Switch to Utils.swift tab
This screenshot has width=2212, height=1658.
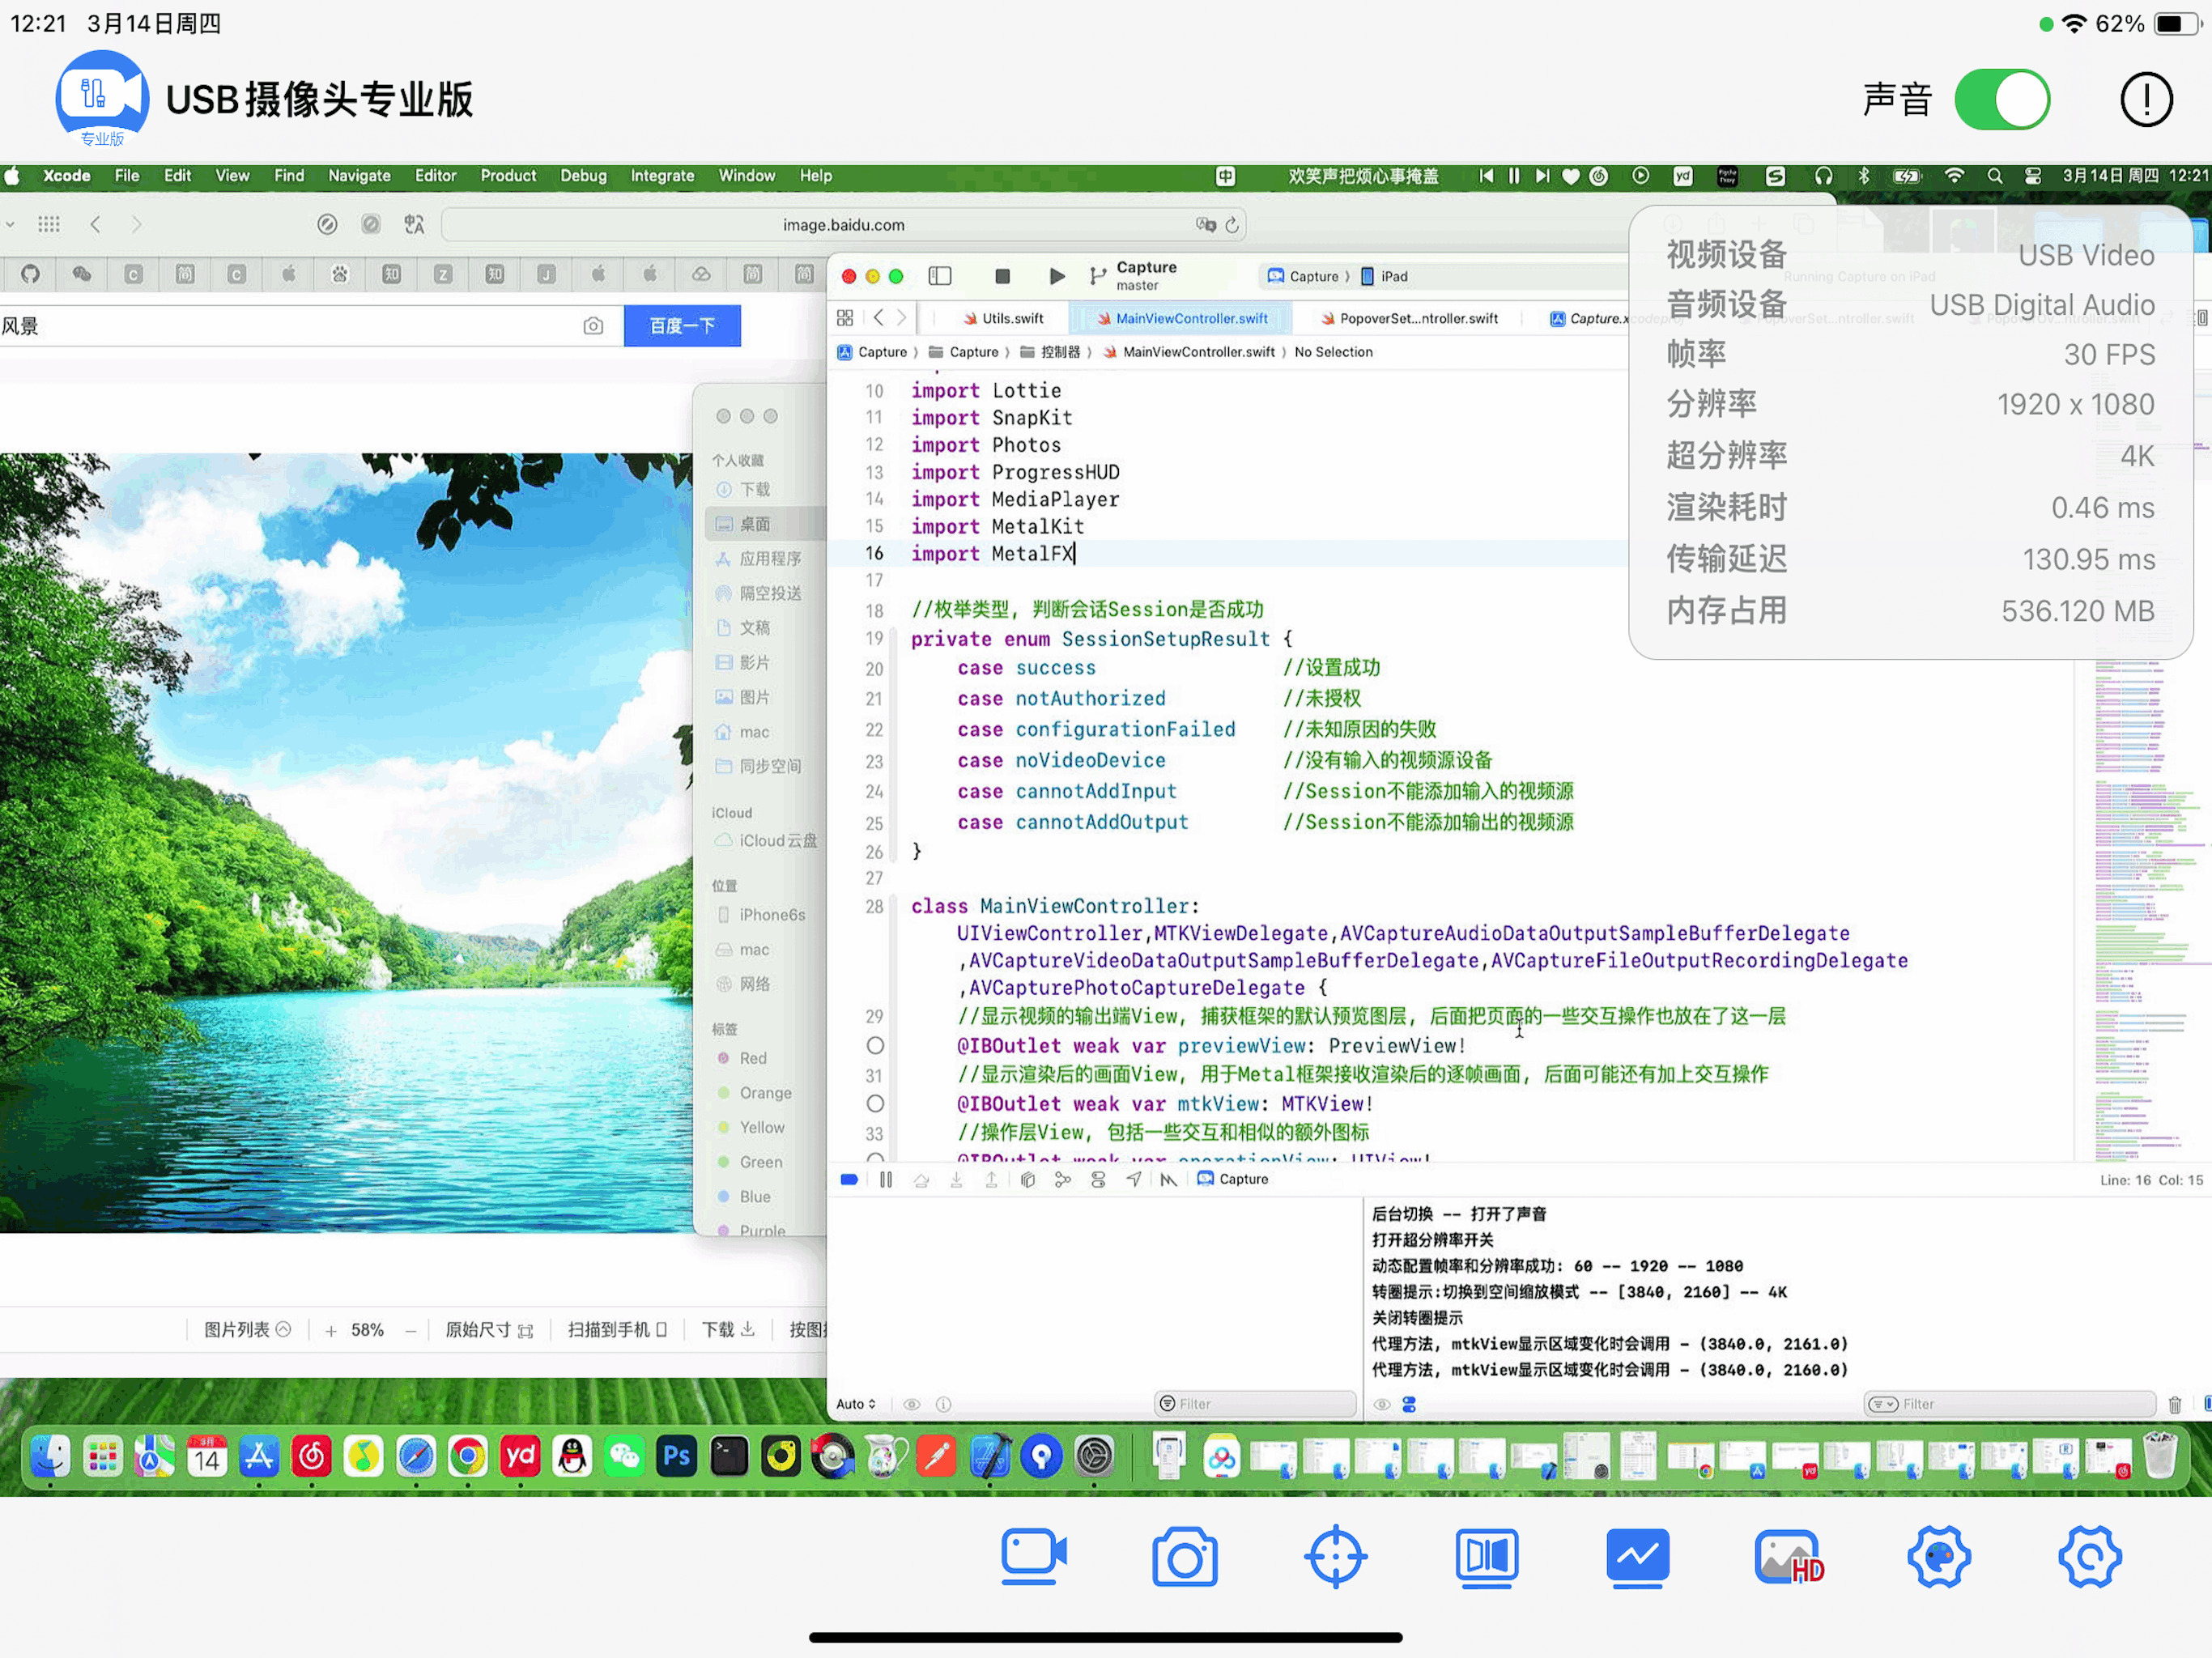1003,318
